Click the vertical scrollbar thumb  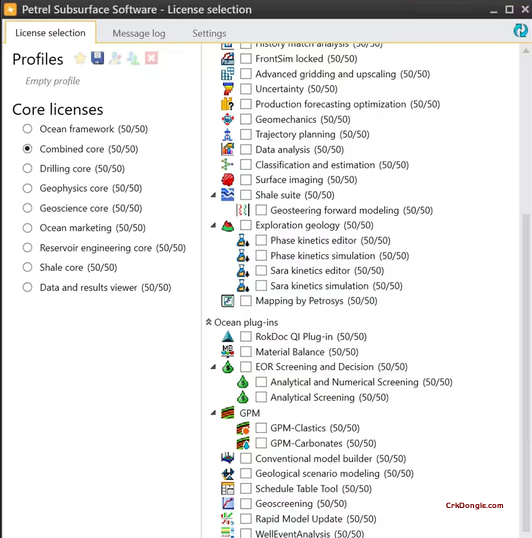tap(526, 372)
